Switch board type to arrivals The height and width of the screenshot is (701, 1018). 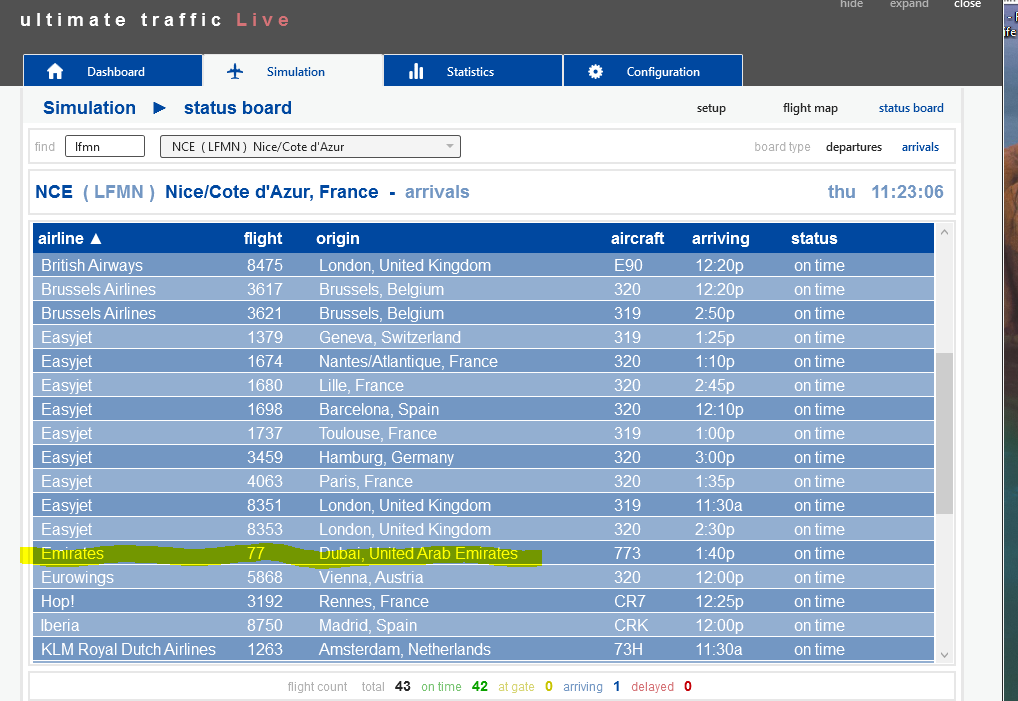point(920,147)
